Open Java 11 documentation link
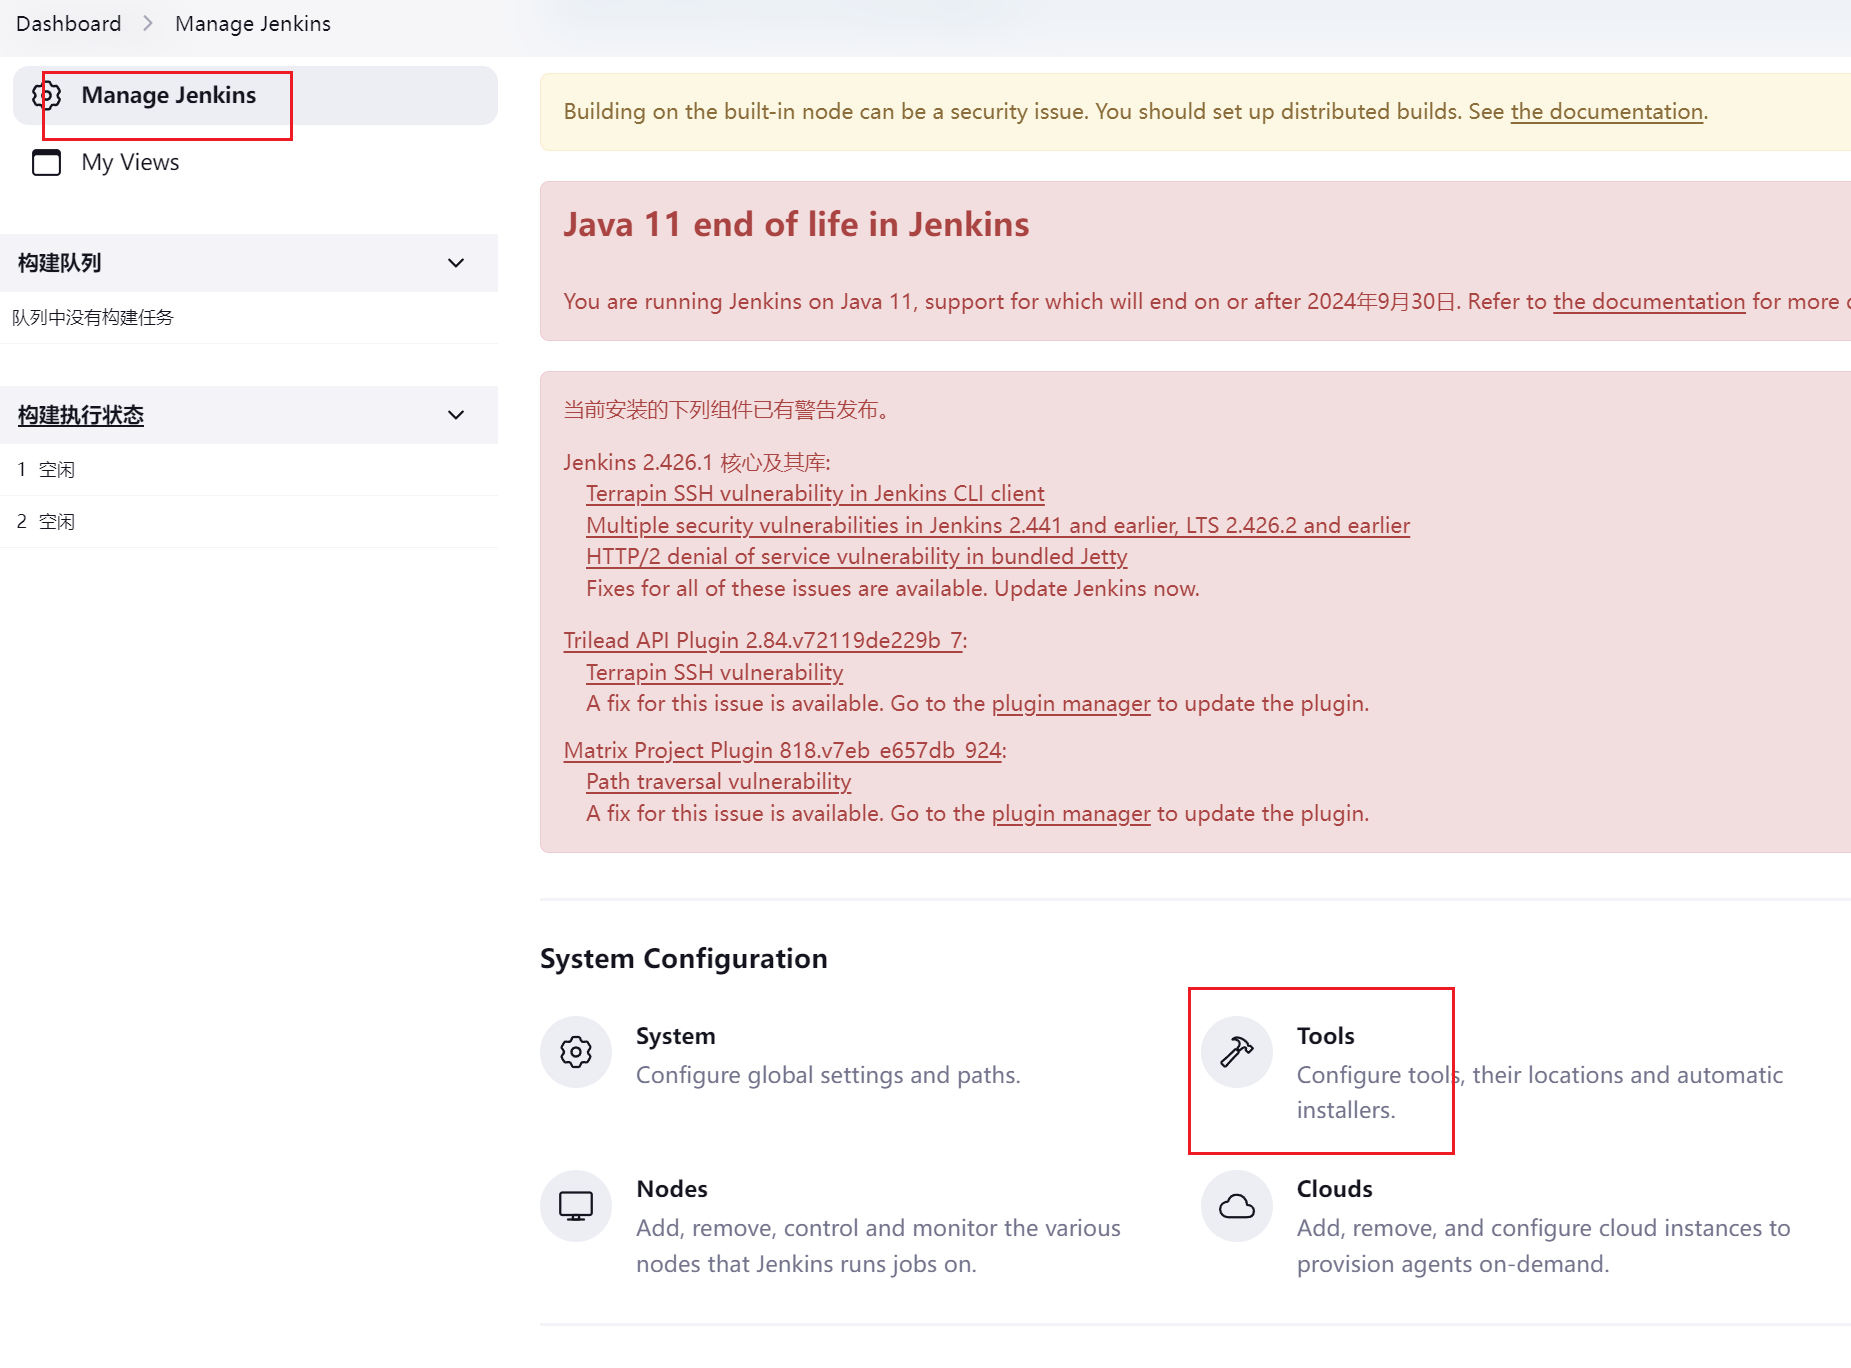 click(1649, 301)
